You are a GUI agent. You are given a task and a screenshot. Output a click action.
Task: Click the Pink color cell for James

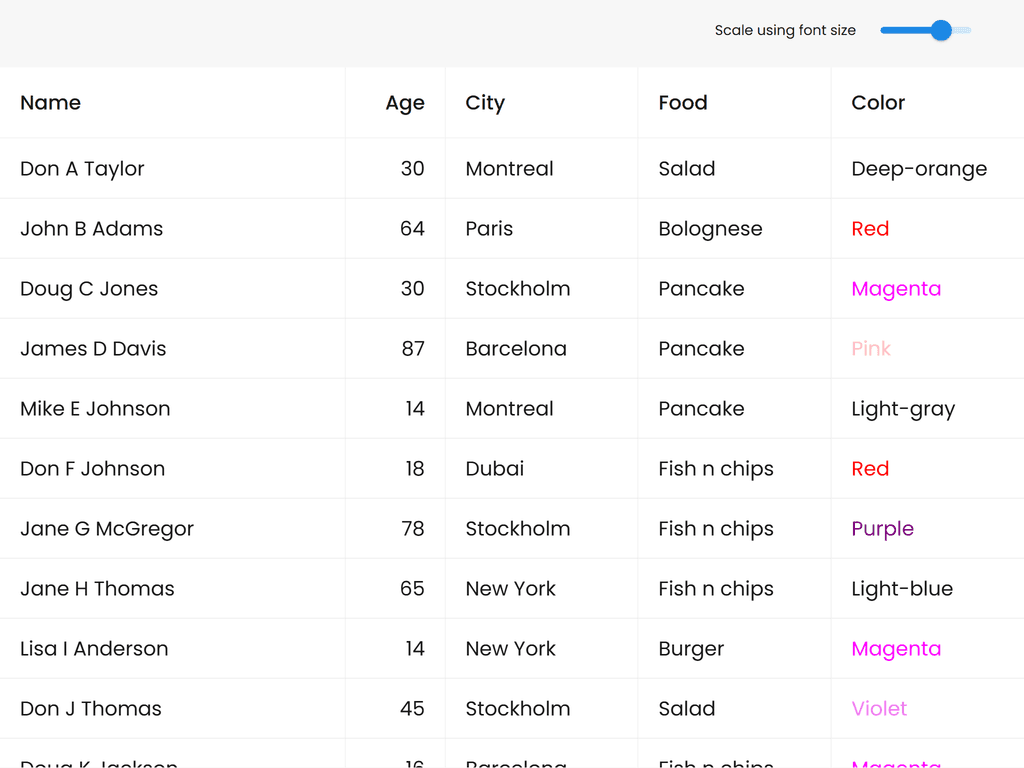(871, 349)
